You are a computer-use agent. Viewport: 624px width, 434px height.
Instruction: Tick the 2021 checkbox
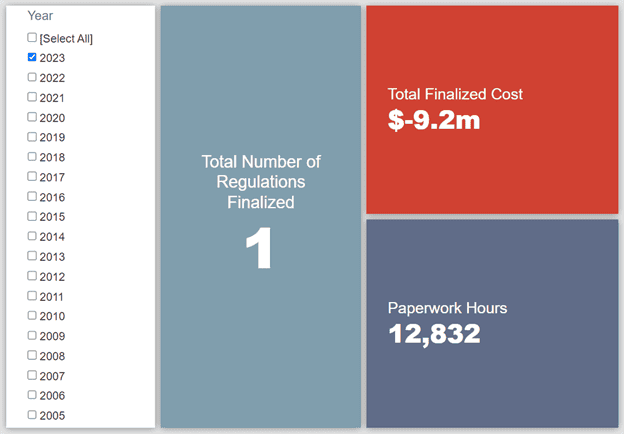coord(32,97)
